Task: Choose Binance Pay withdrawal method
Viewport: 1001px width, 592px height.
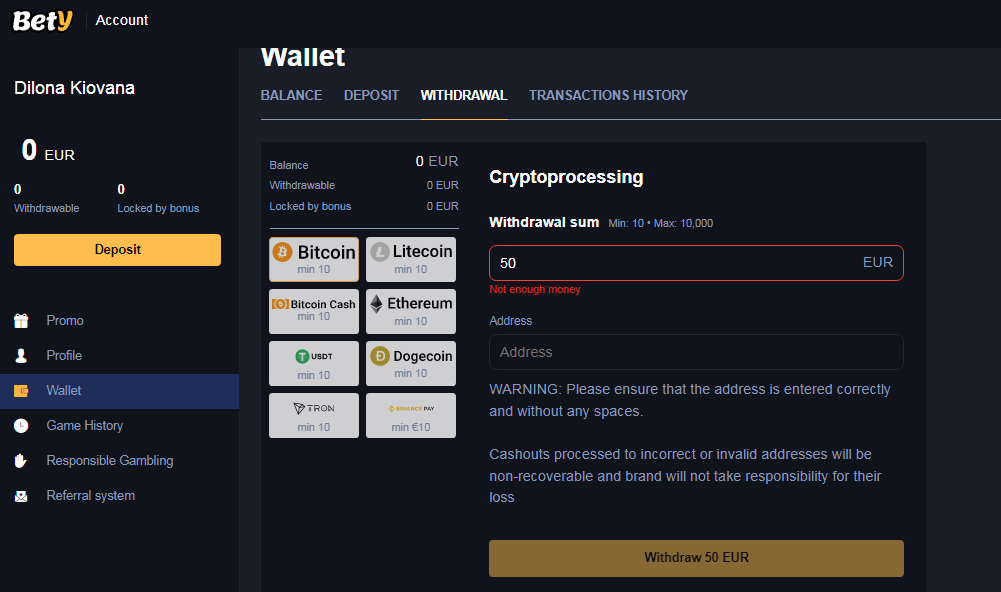Action: [x=410, y=415]
